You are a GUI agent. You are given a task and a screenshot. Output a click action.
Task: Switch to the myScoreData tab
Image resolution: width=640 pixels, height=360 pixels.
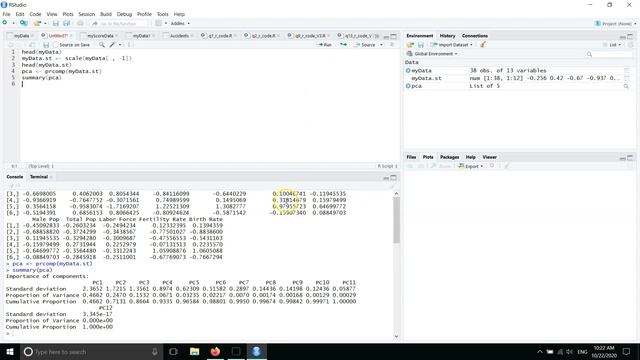100,36
